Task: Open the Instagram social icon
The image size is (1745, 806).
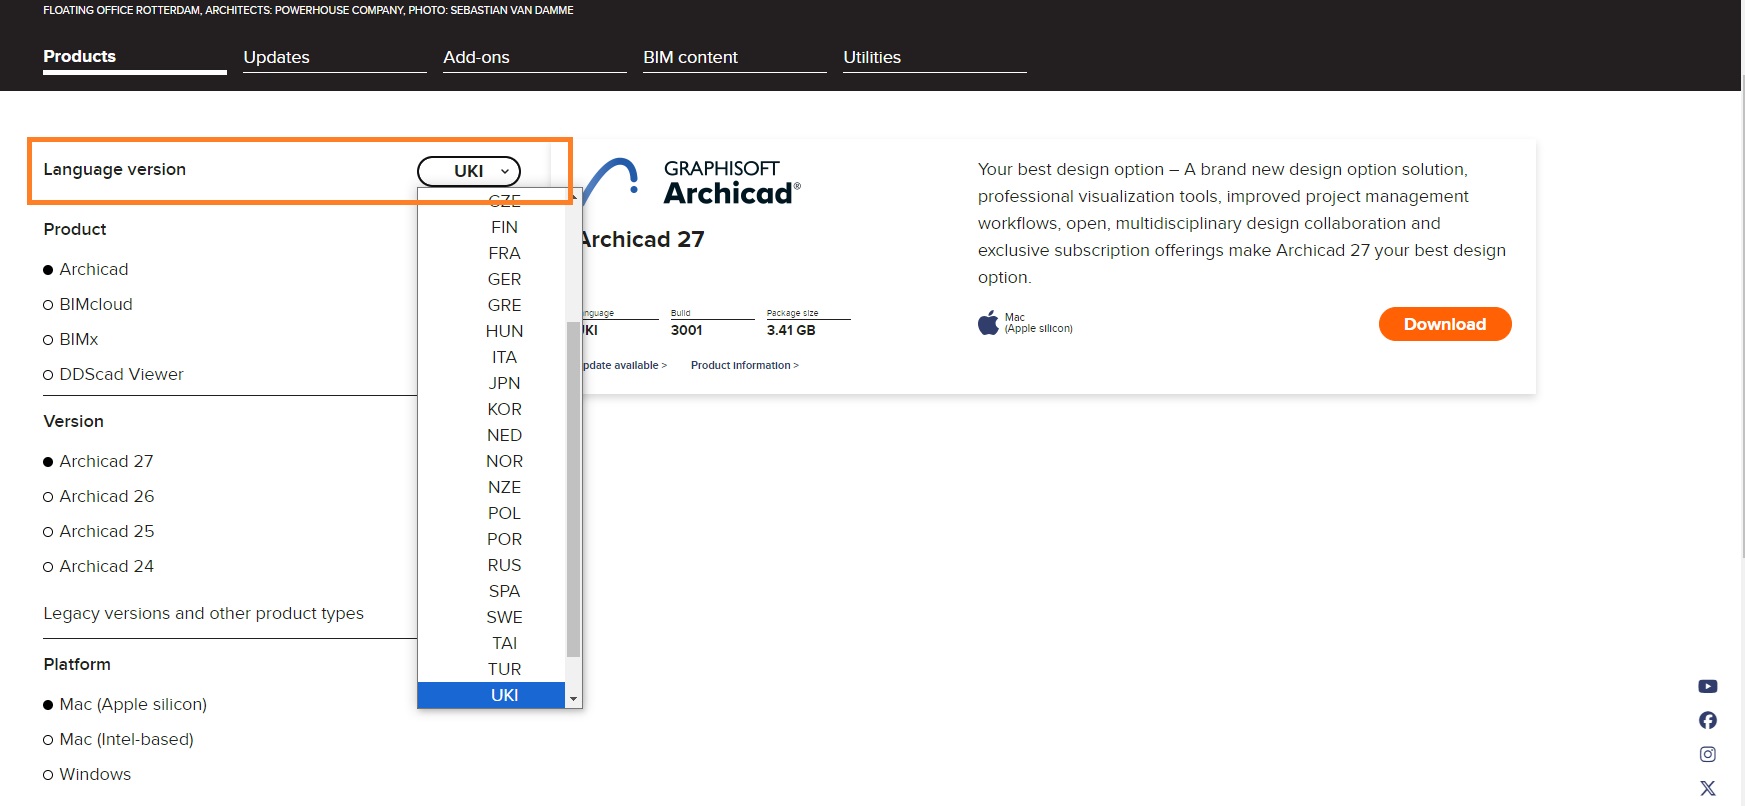Action: (x=1708, y=754)
